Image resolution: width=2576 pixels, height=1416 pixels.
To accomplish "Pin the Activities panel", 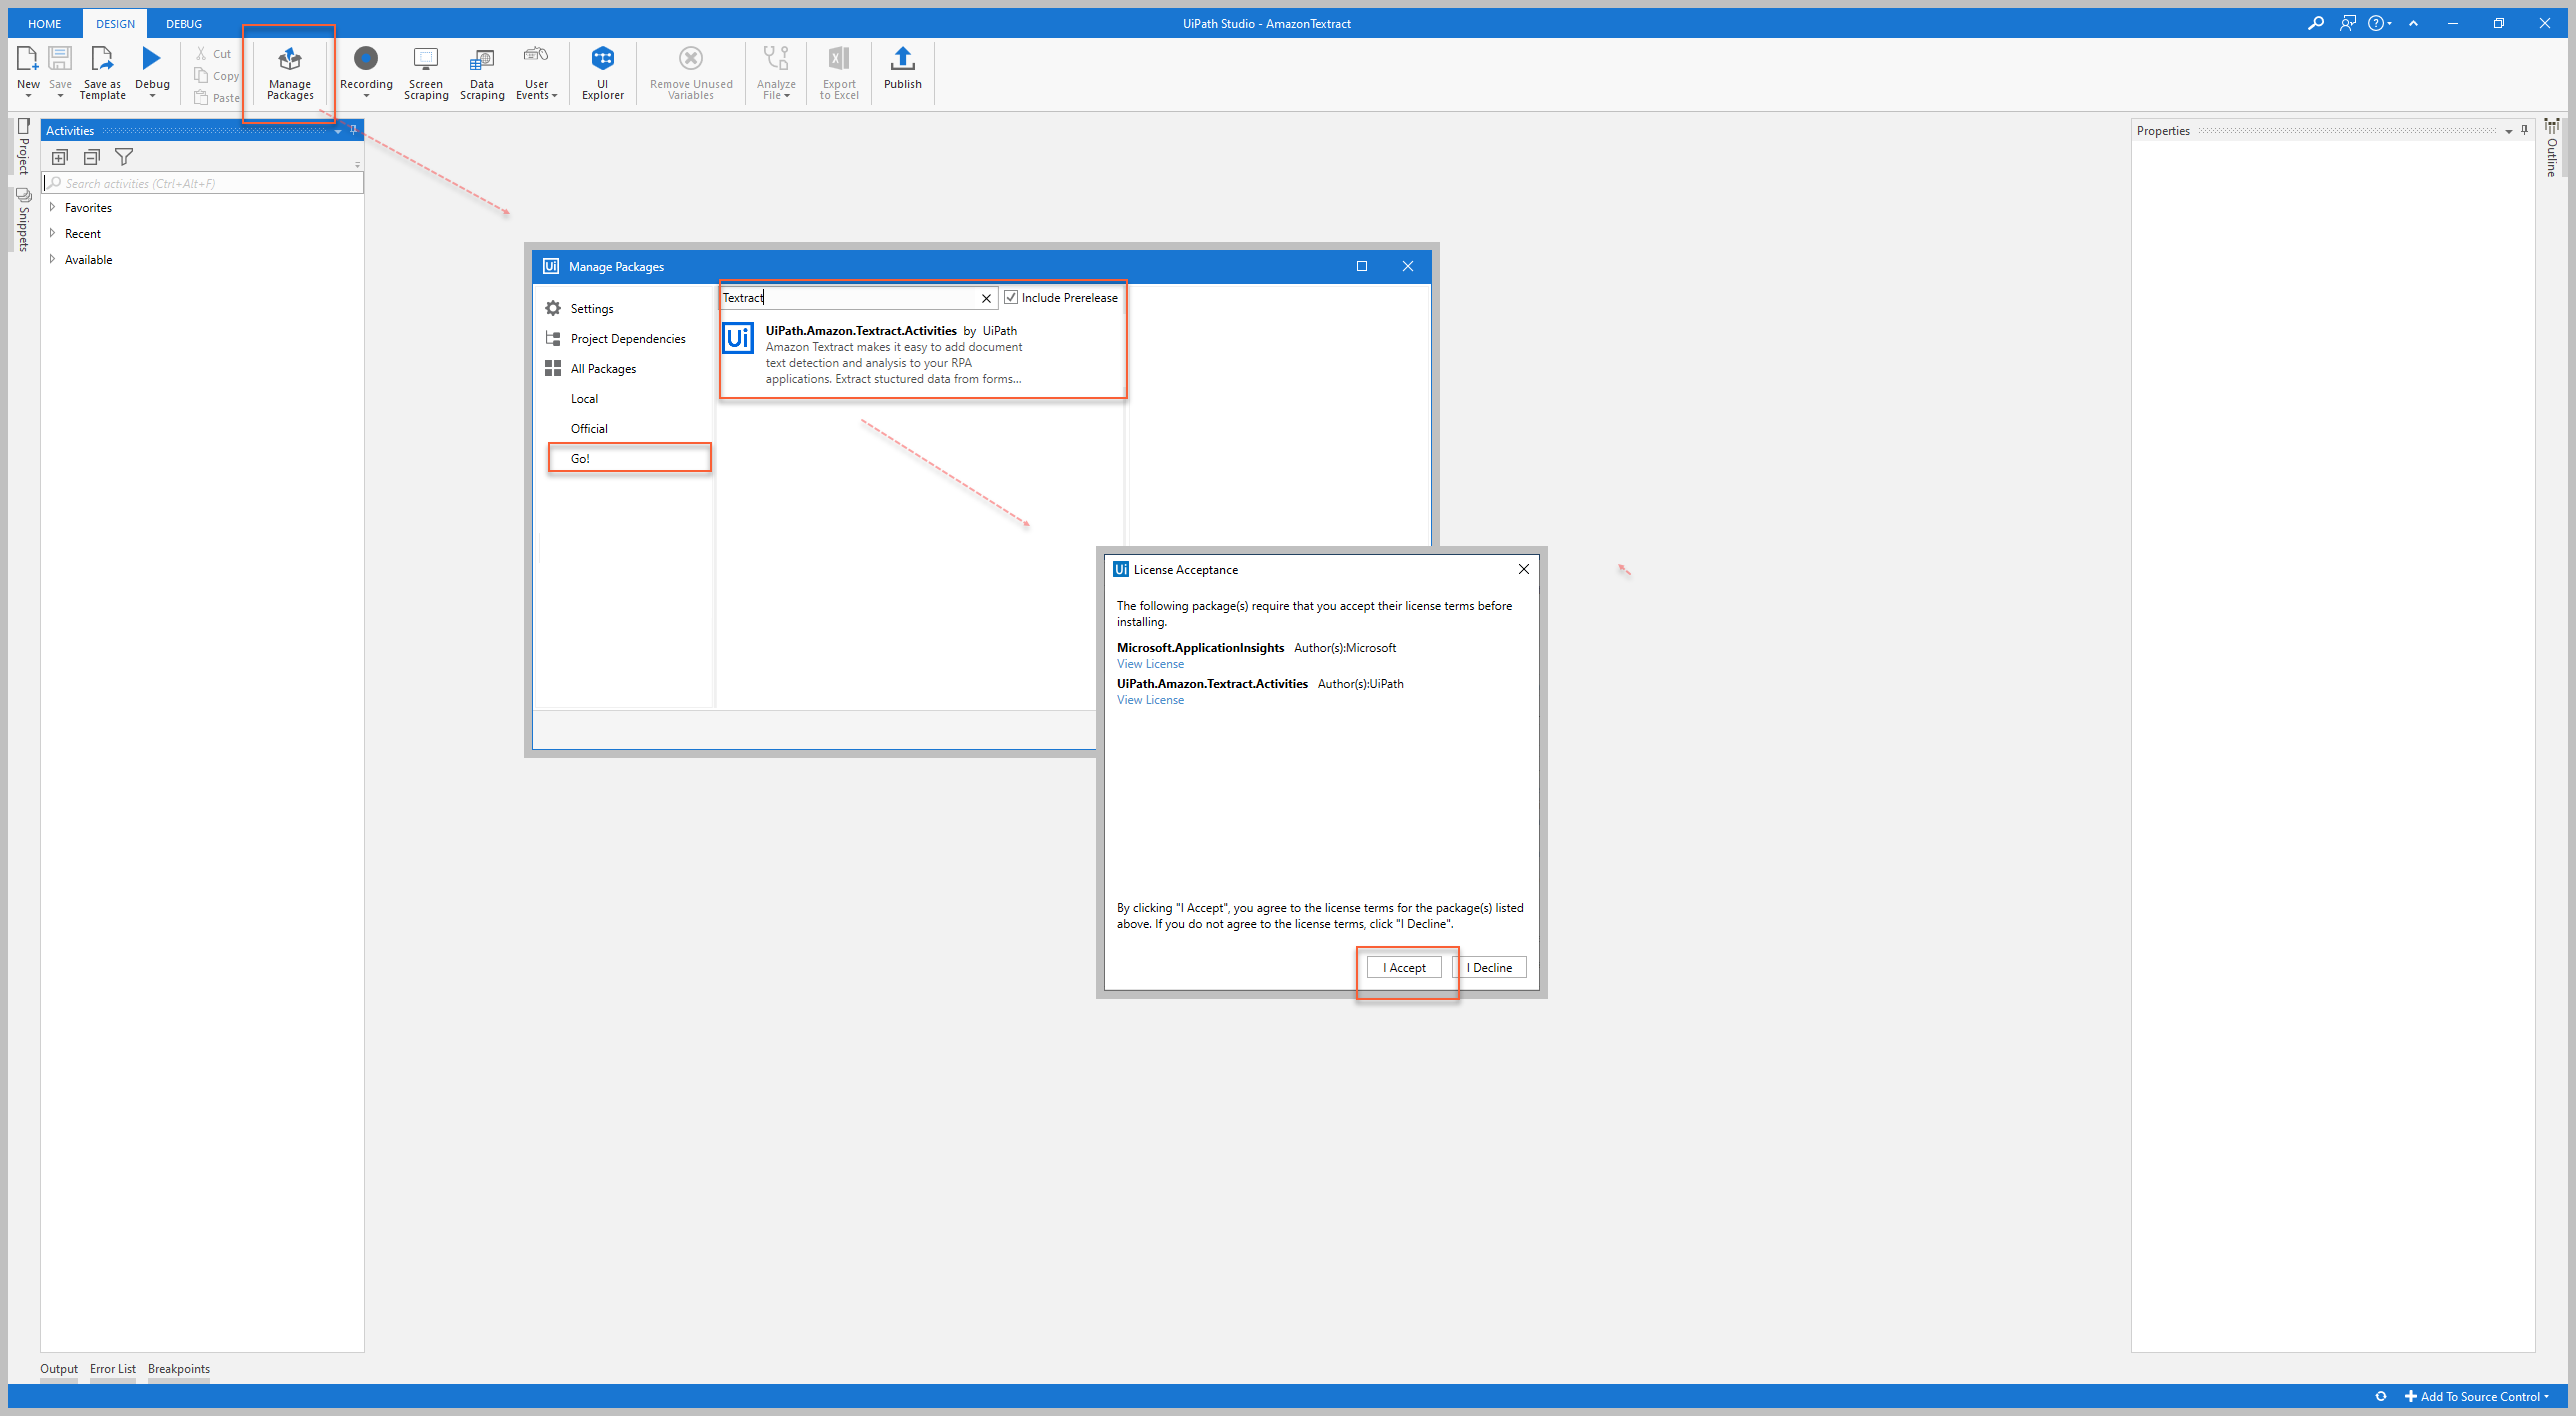I will [352, 129].
